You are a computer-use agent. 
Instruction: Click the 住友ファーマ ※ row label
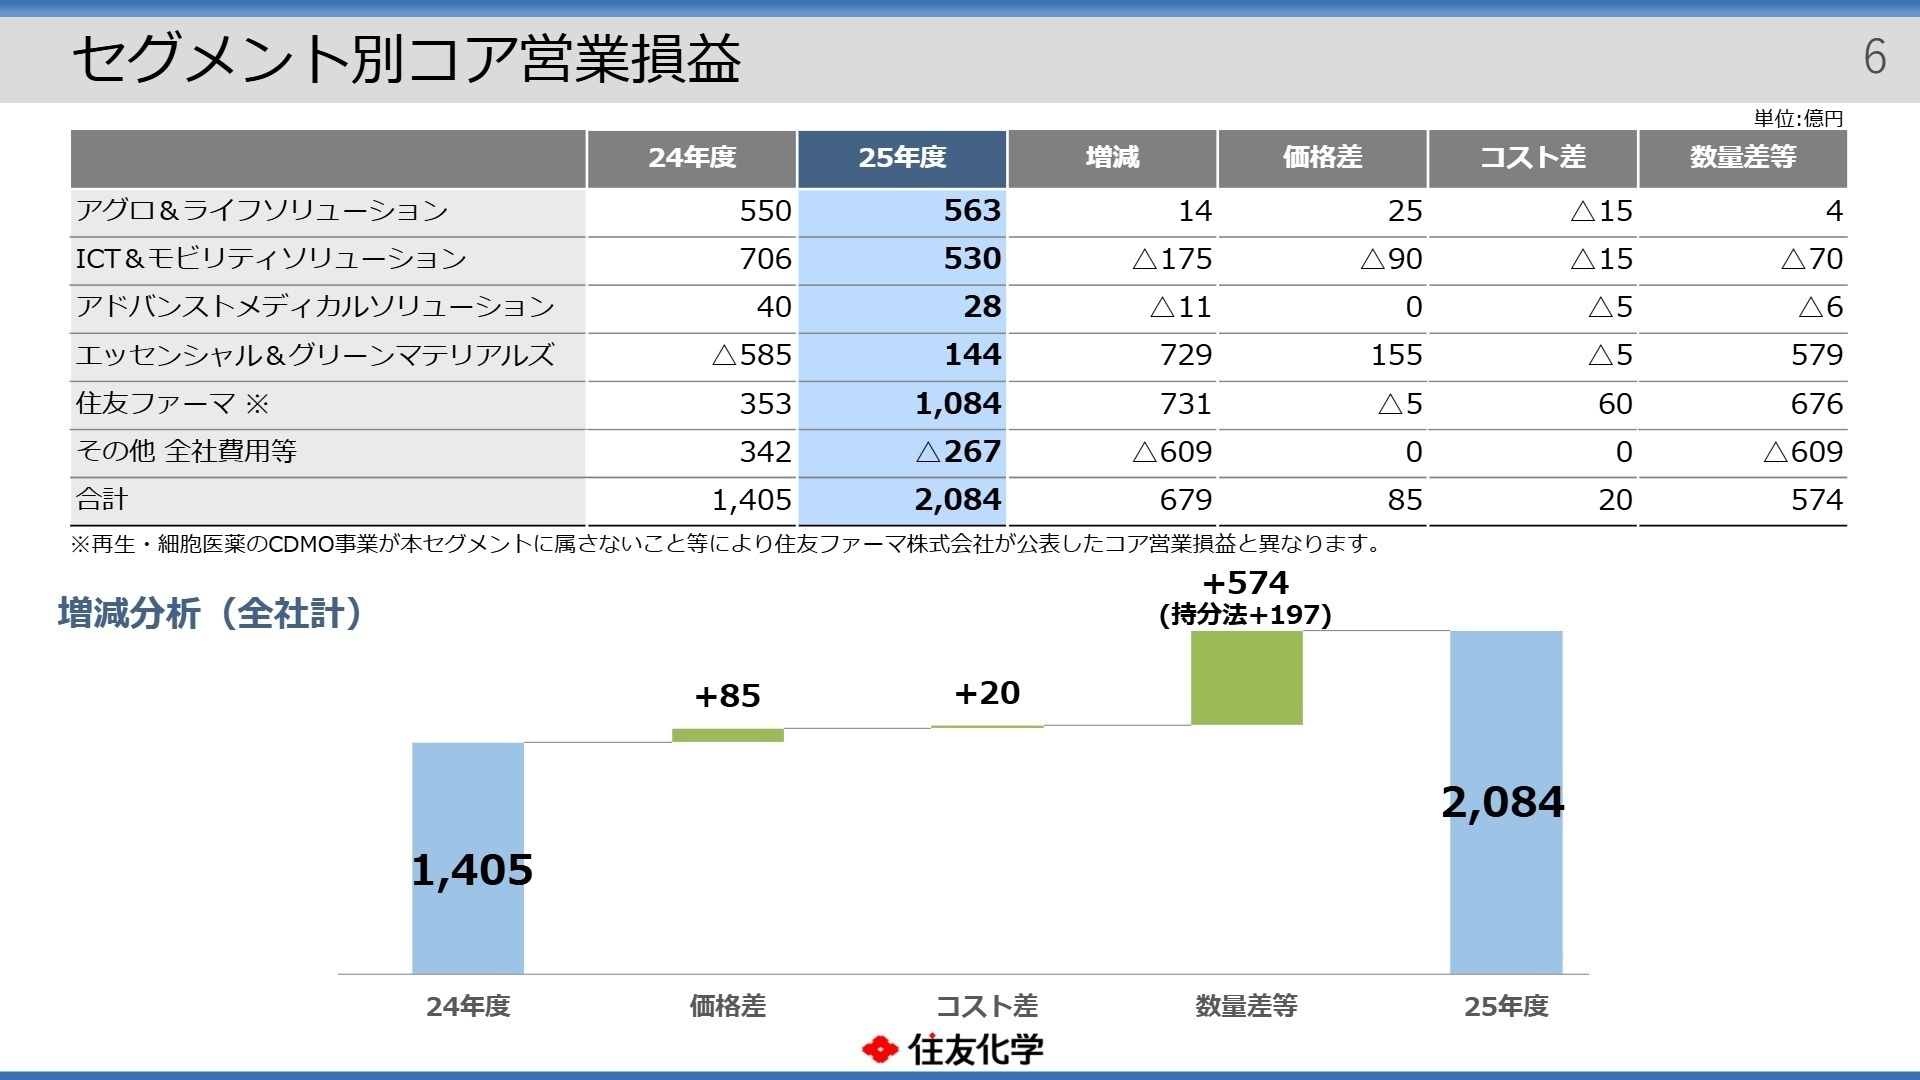click(x=173, y=403)
